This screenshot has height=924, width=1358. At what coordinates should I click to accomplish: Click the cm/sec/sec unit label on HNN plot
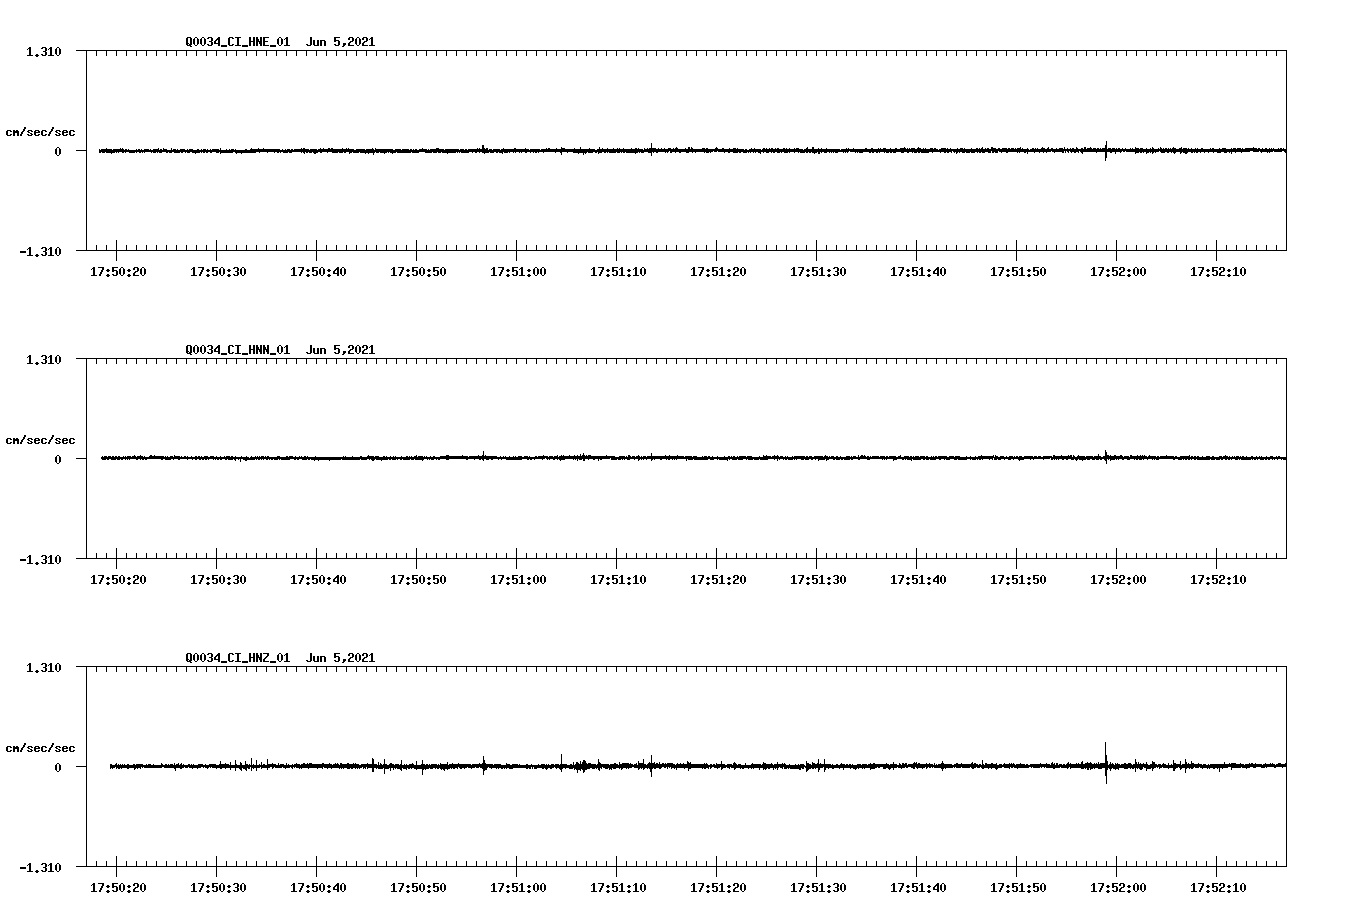click(x=40, y=440)
